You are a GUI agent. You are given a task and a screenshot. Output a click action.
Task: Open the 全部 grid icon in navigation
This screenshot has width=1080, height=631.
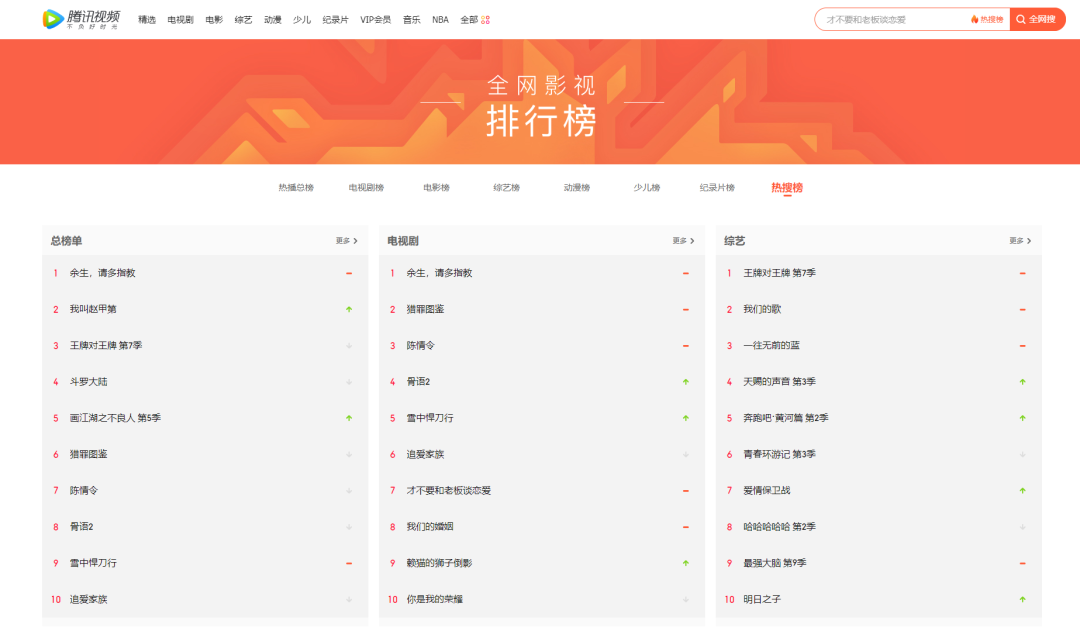[486, 20]
